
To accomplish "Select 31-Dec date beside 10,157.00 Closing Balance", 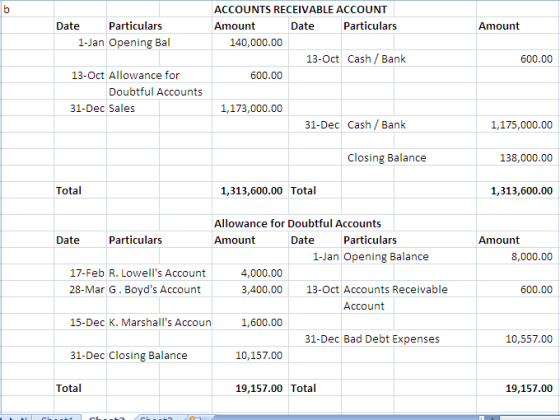I will tap(87, 355).
